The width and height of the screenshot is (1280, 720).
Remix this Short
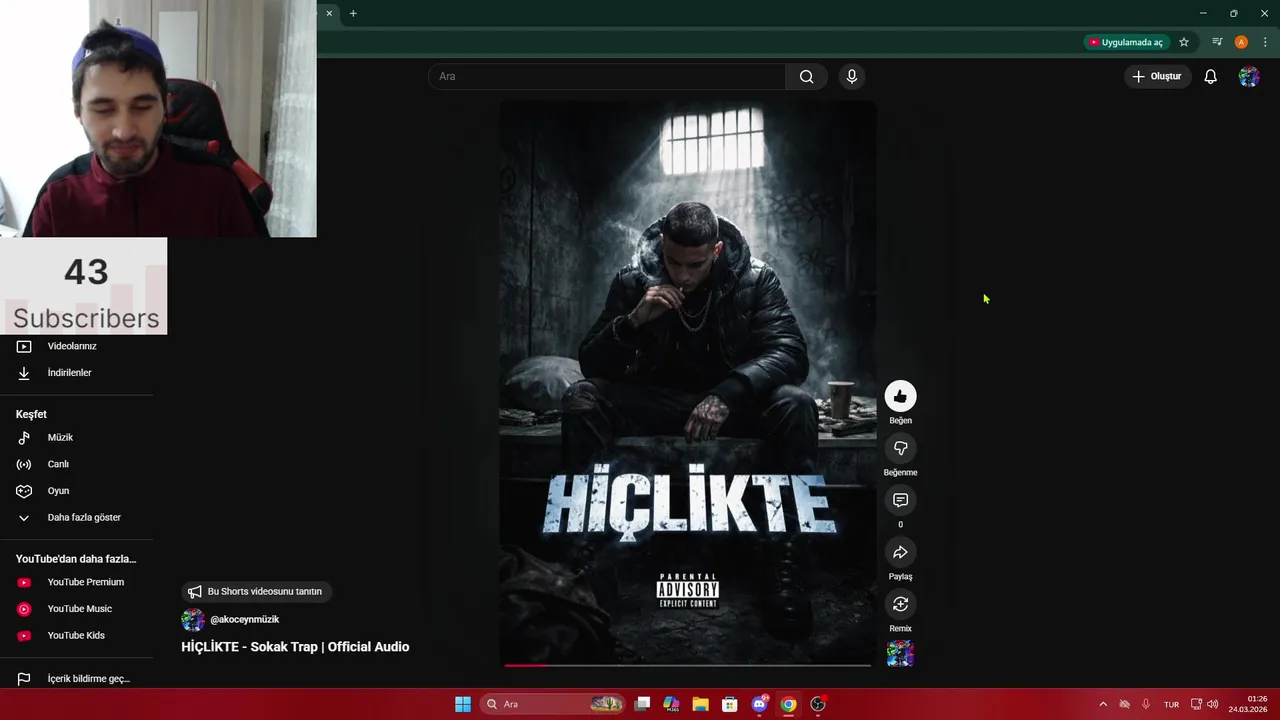900,604
